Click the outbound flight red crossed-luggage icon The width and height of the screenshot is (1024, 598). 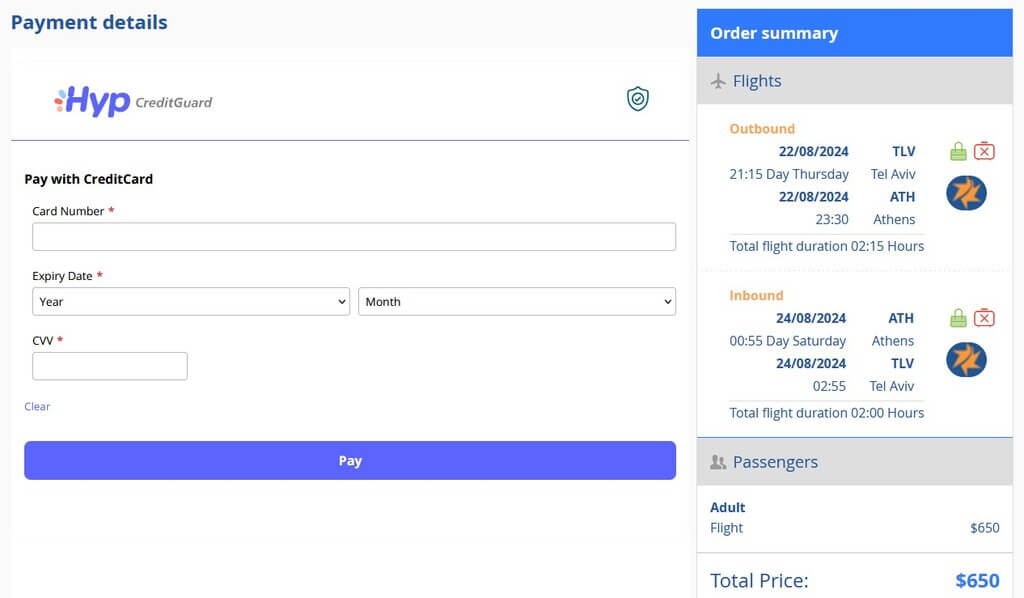click(x=984, y=151)
